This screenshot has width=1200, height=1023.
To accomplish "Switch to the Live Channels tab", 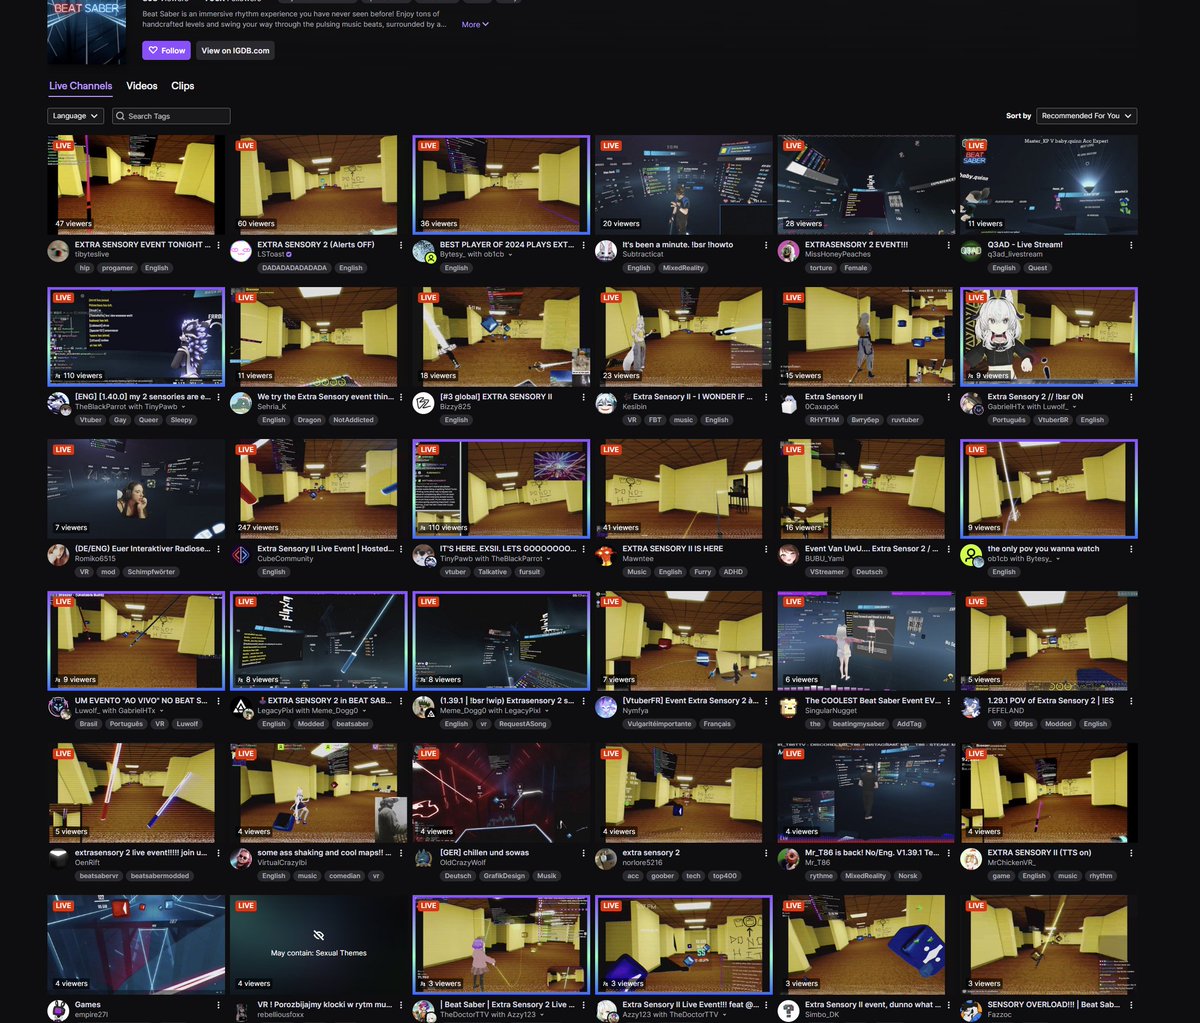I will click(x=81, y=86).
